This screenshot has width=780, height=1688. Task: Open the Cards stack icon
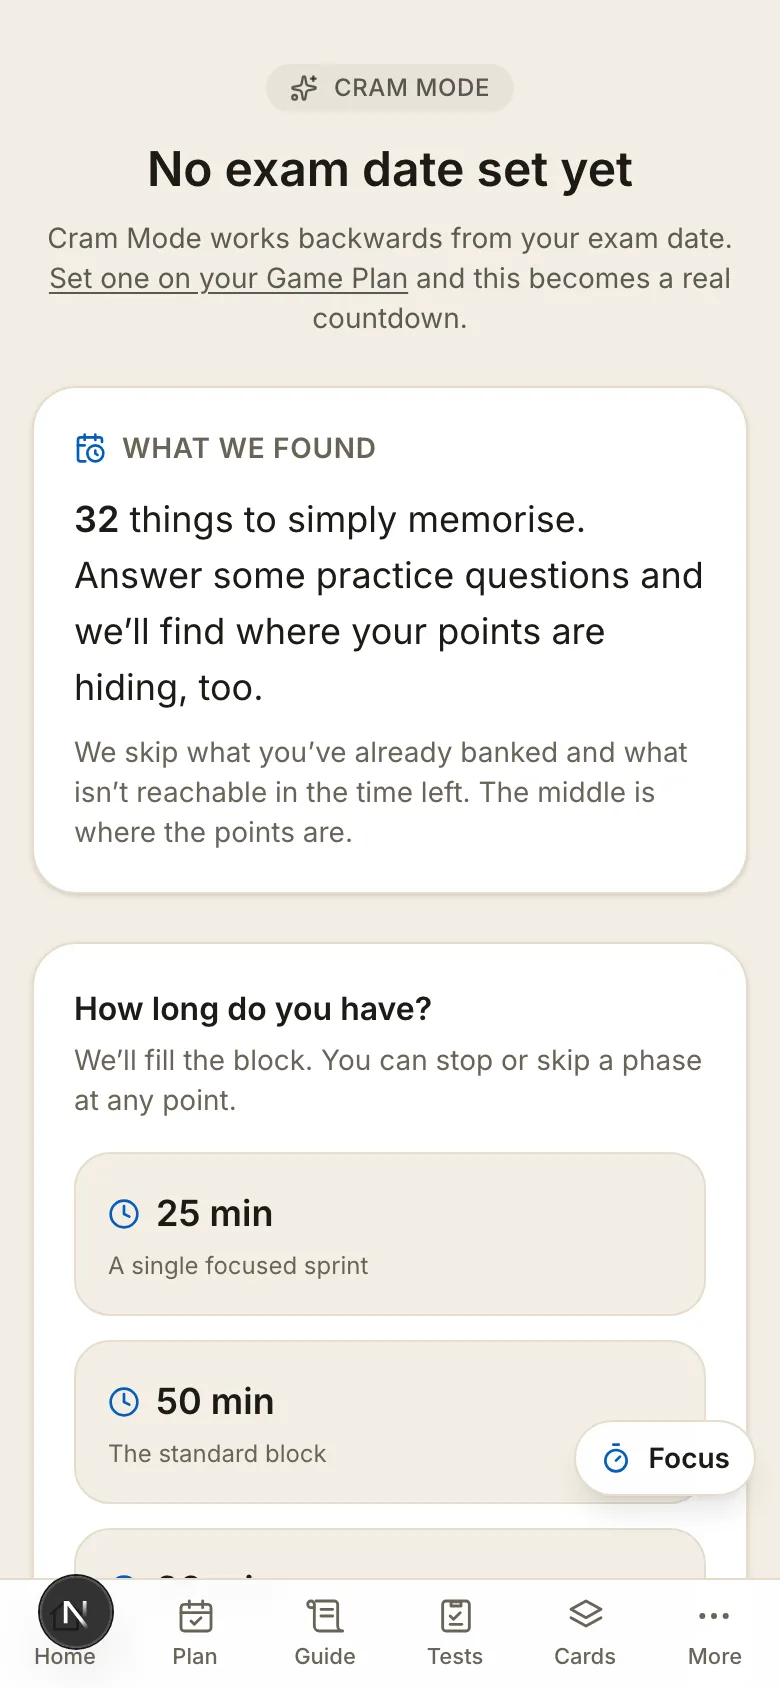click(585, 1615)
